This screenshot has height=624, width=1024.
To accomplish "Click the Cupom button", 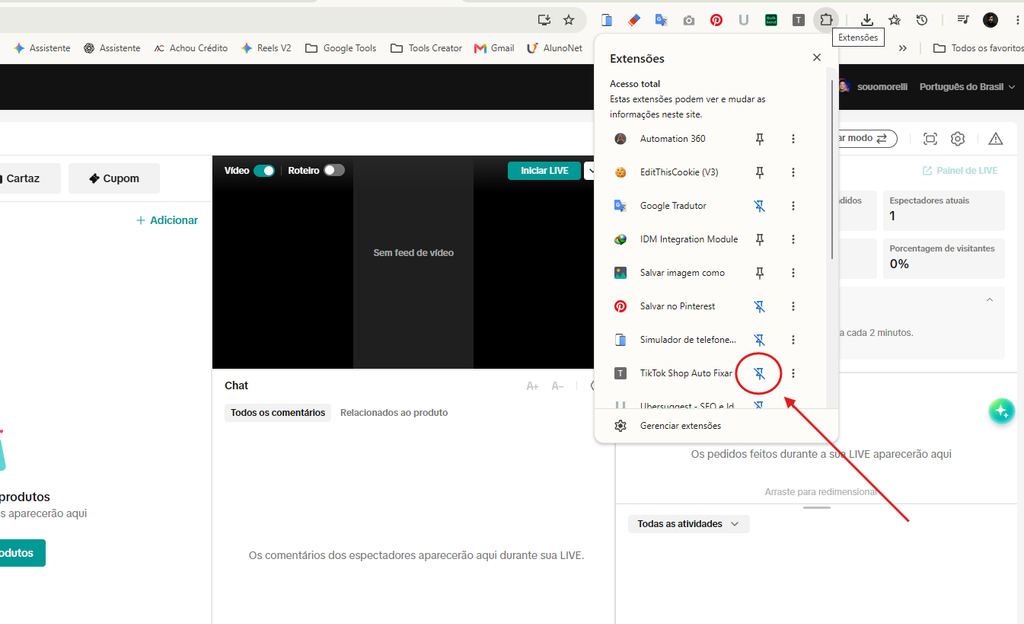I will click(114, 178).
